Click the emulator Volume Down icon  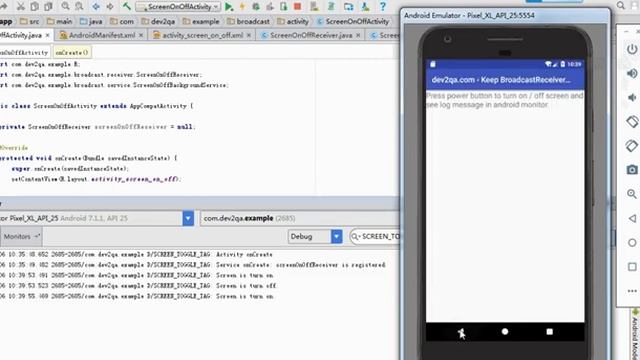[632, 97]
